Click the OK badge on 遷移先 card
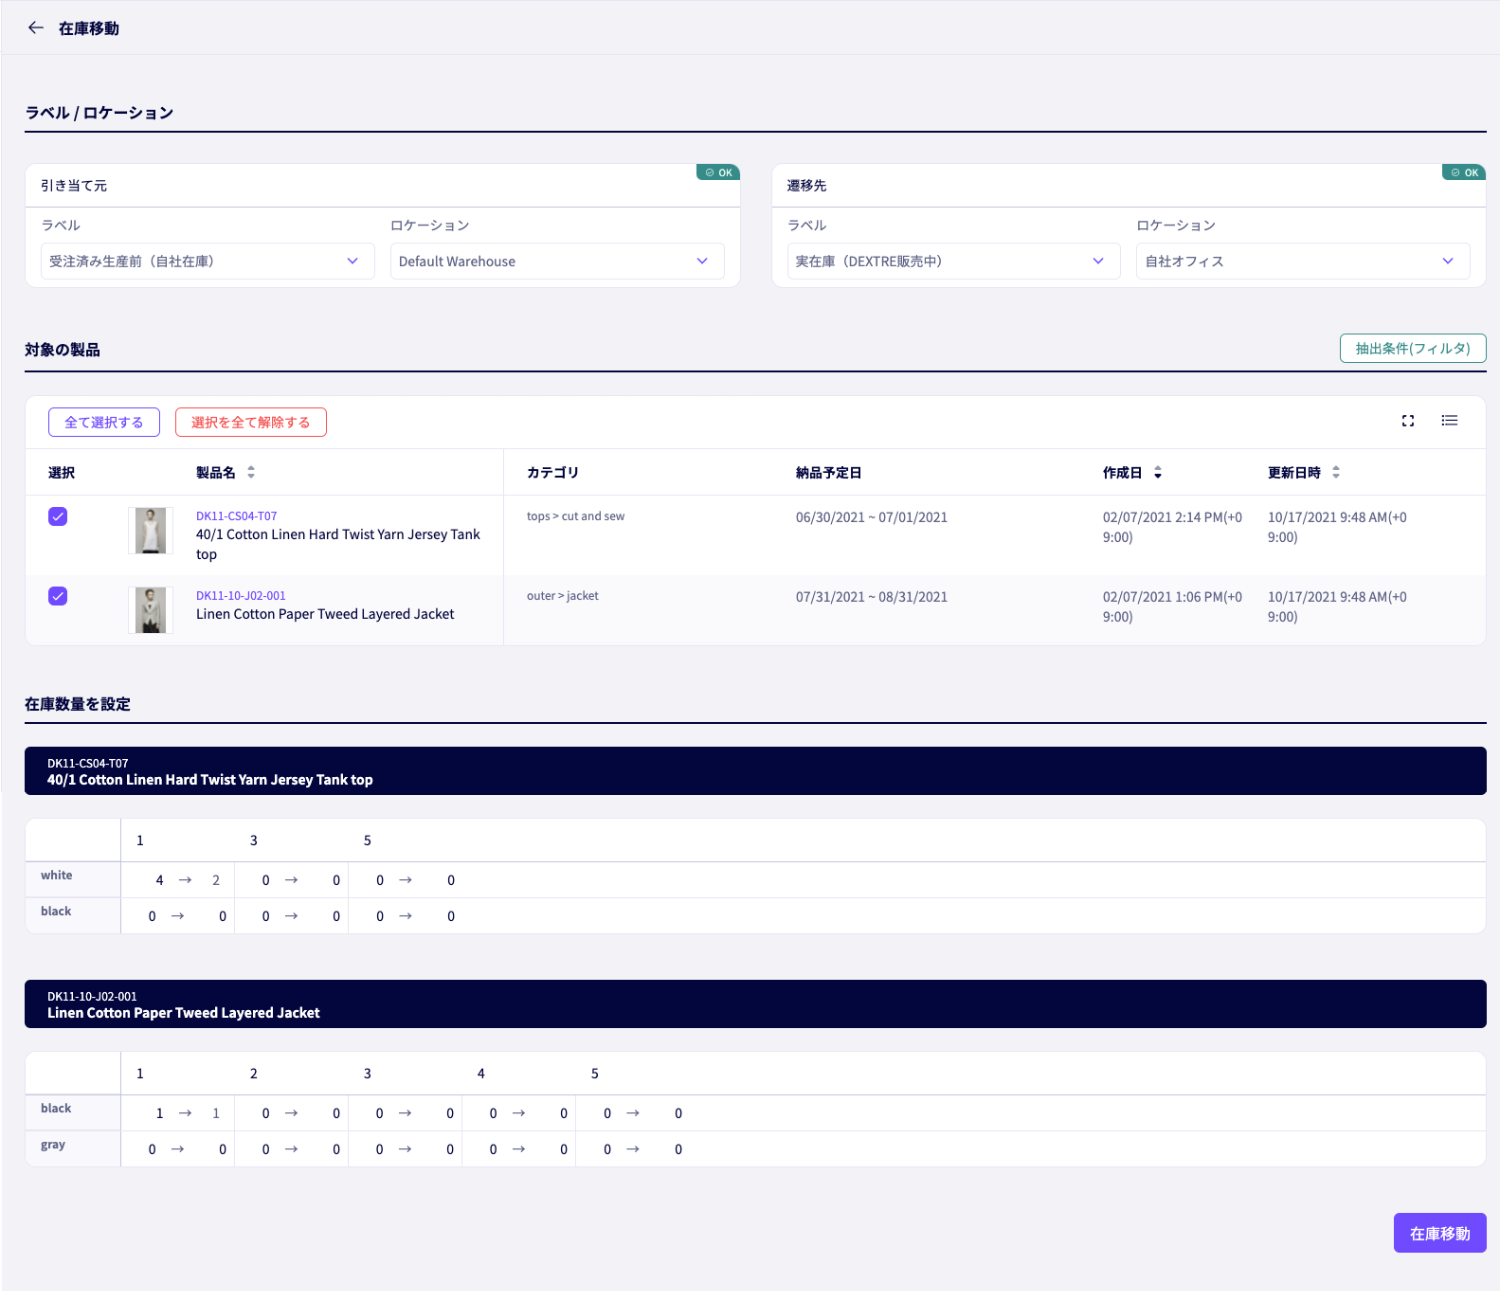The height and width of the screenshot is (1291, 1500). 1464,172
